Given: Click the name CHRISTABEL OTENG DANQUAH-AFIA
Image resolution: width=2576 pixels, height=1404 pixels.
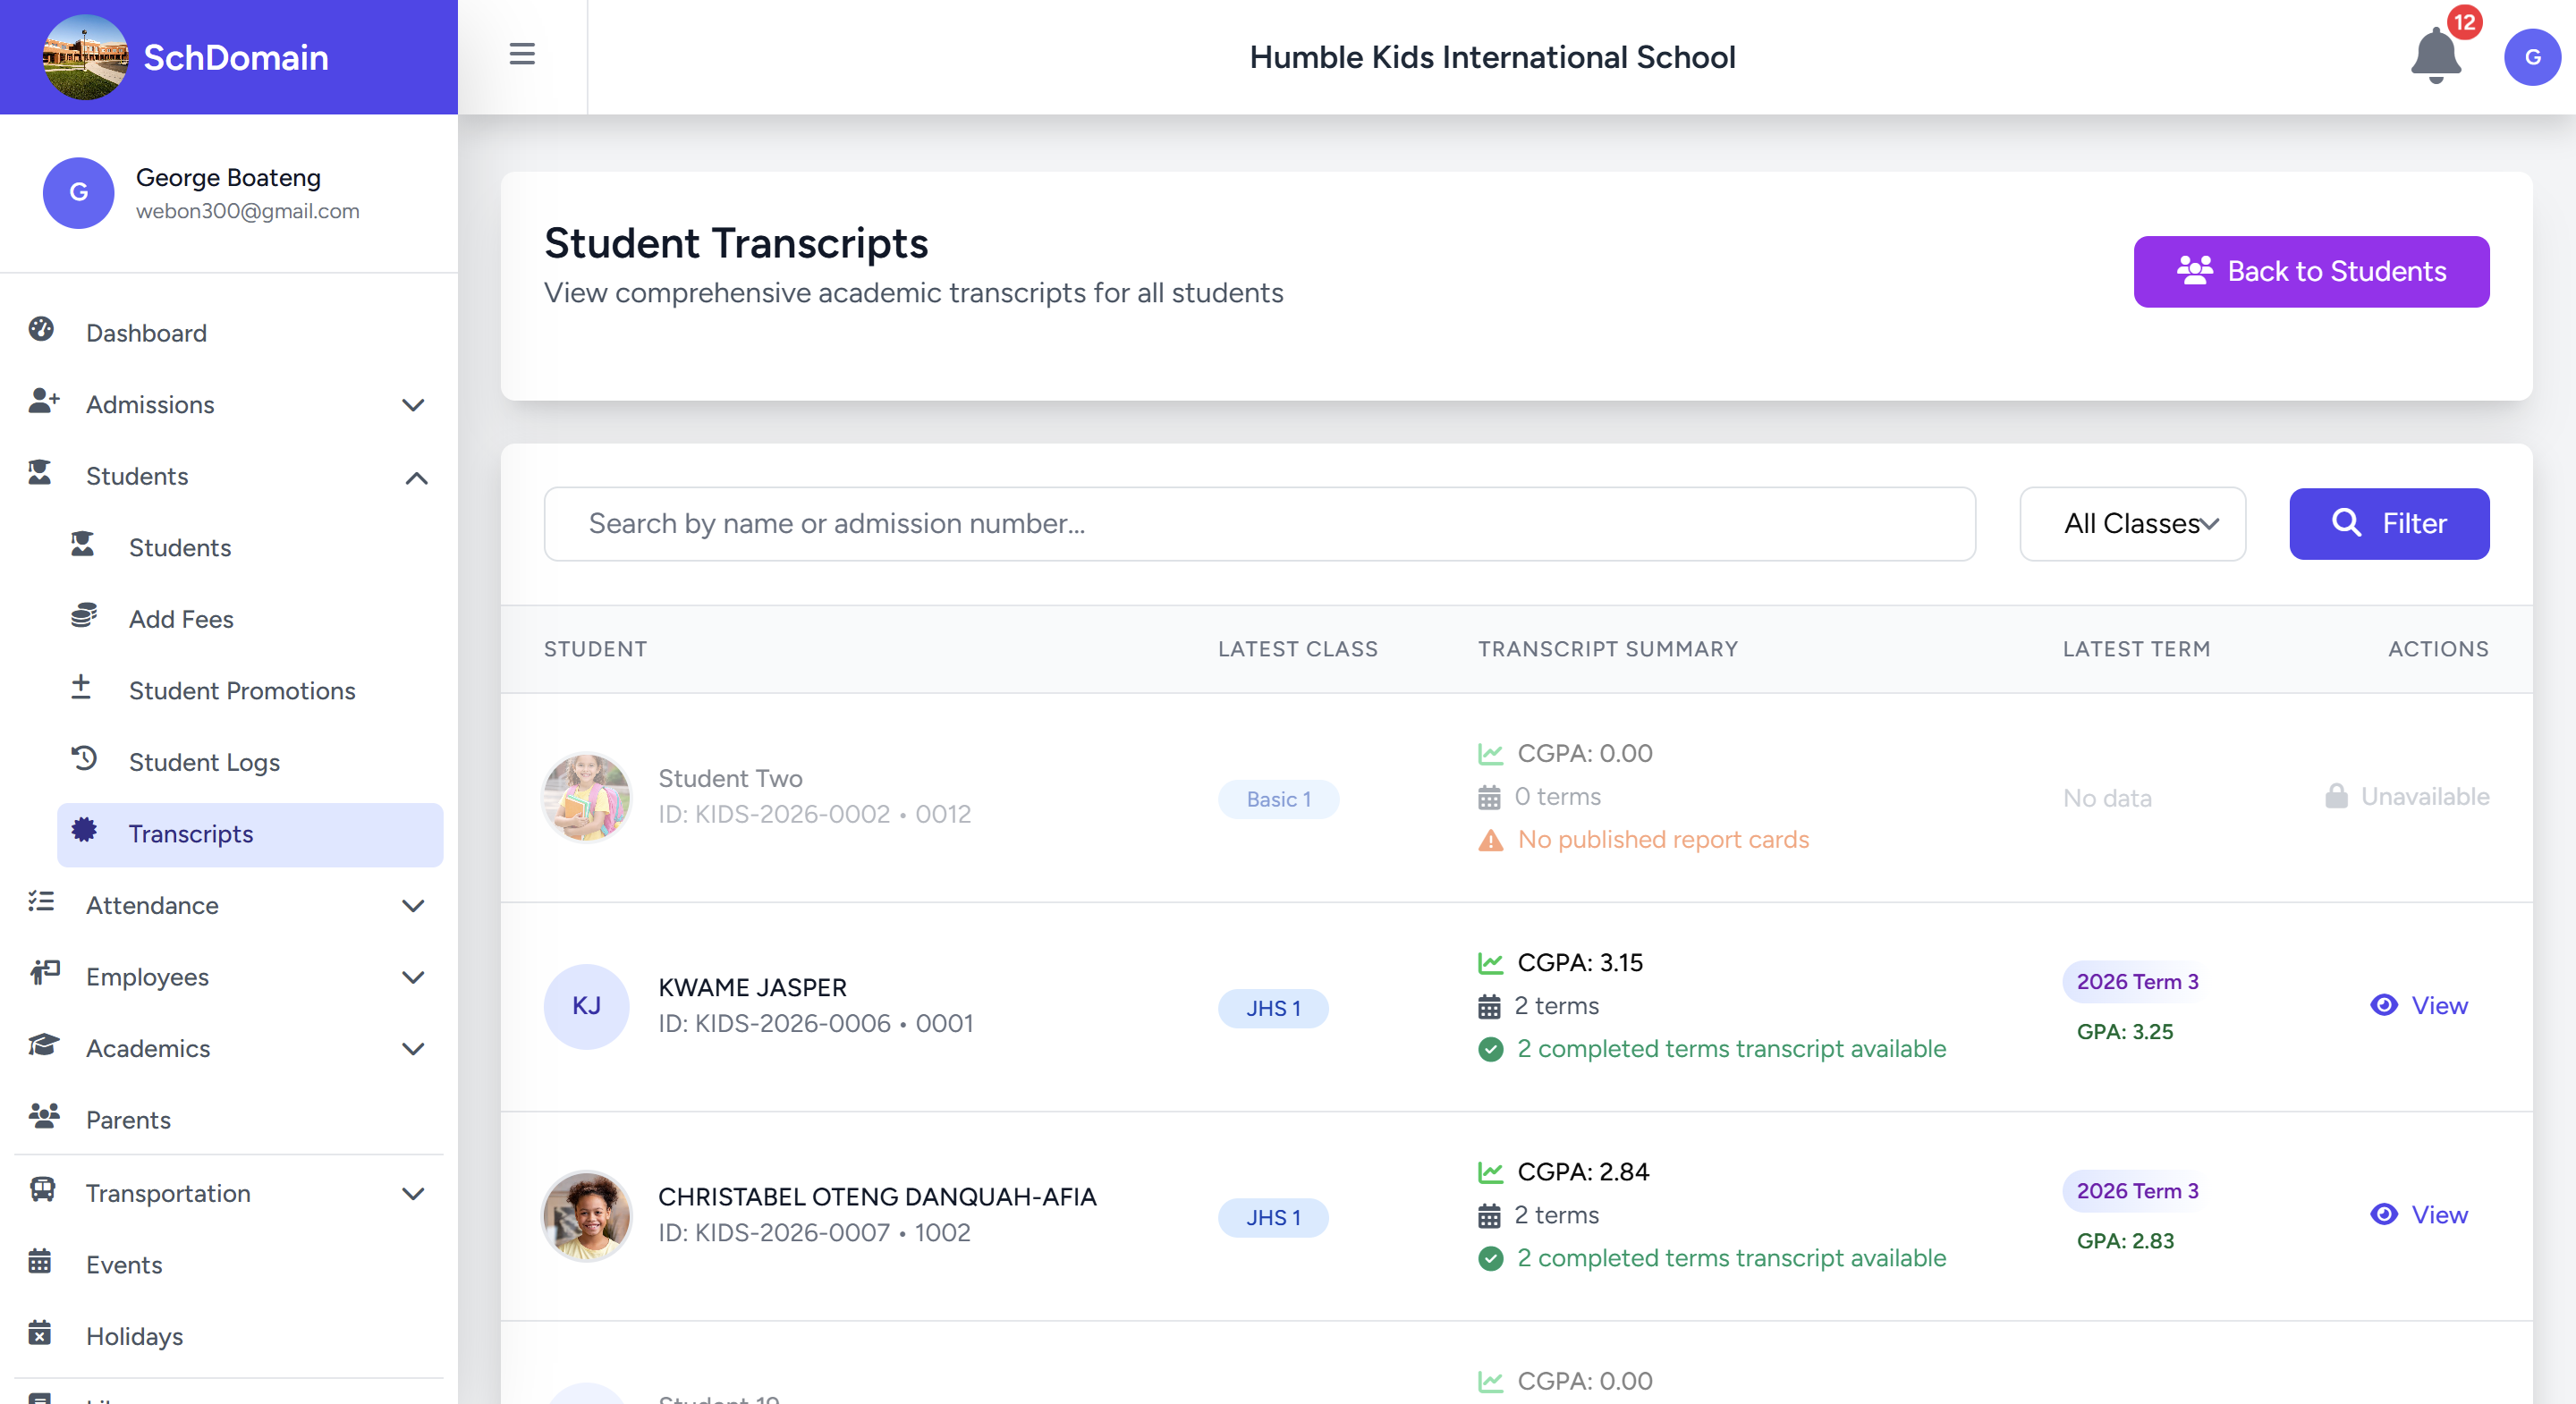Looking at the screenshot, I should point(877,1196).
